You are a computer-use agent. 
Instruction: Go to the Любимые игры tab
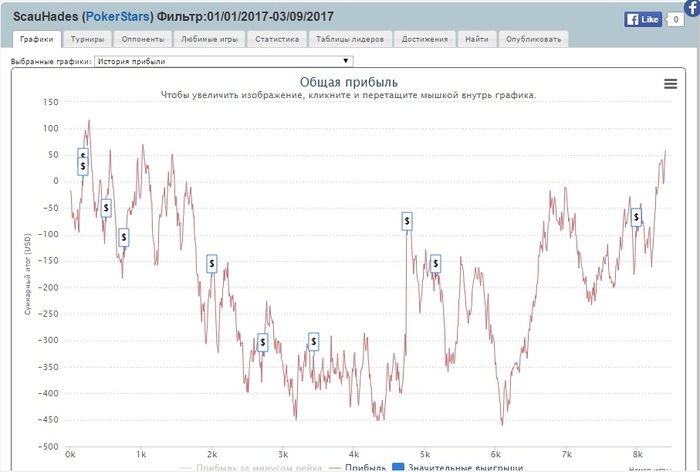pos(209,39)
